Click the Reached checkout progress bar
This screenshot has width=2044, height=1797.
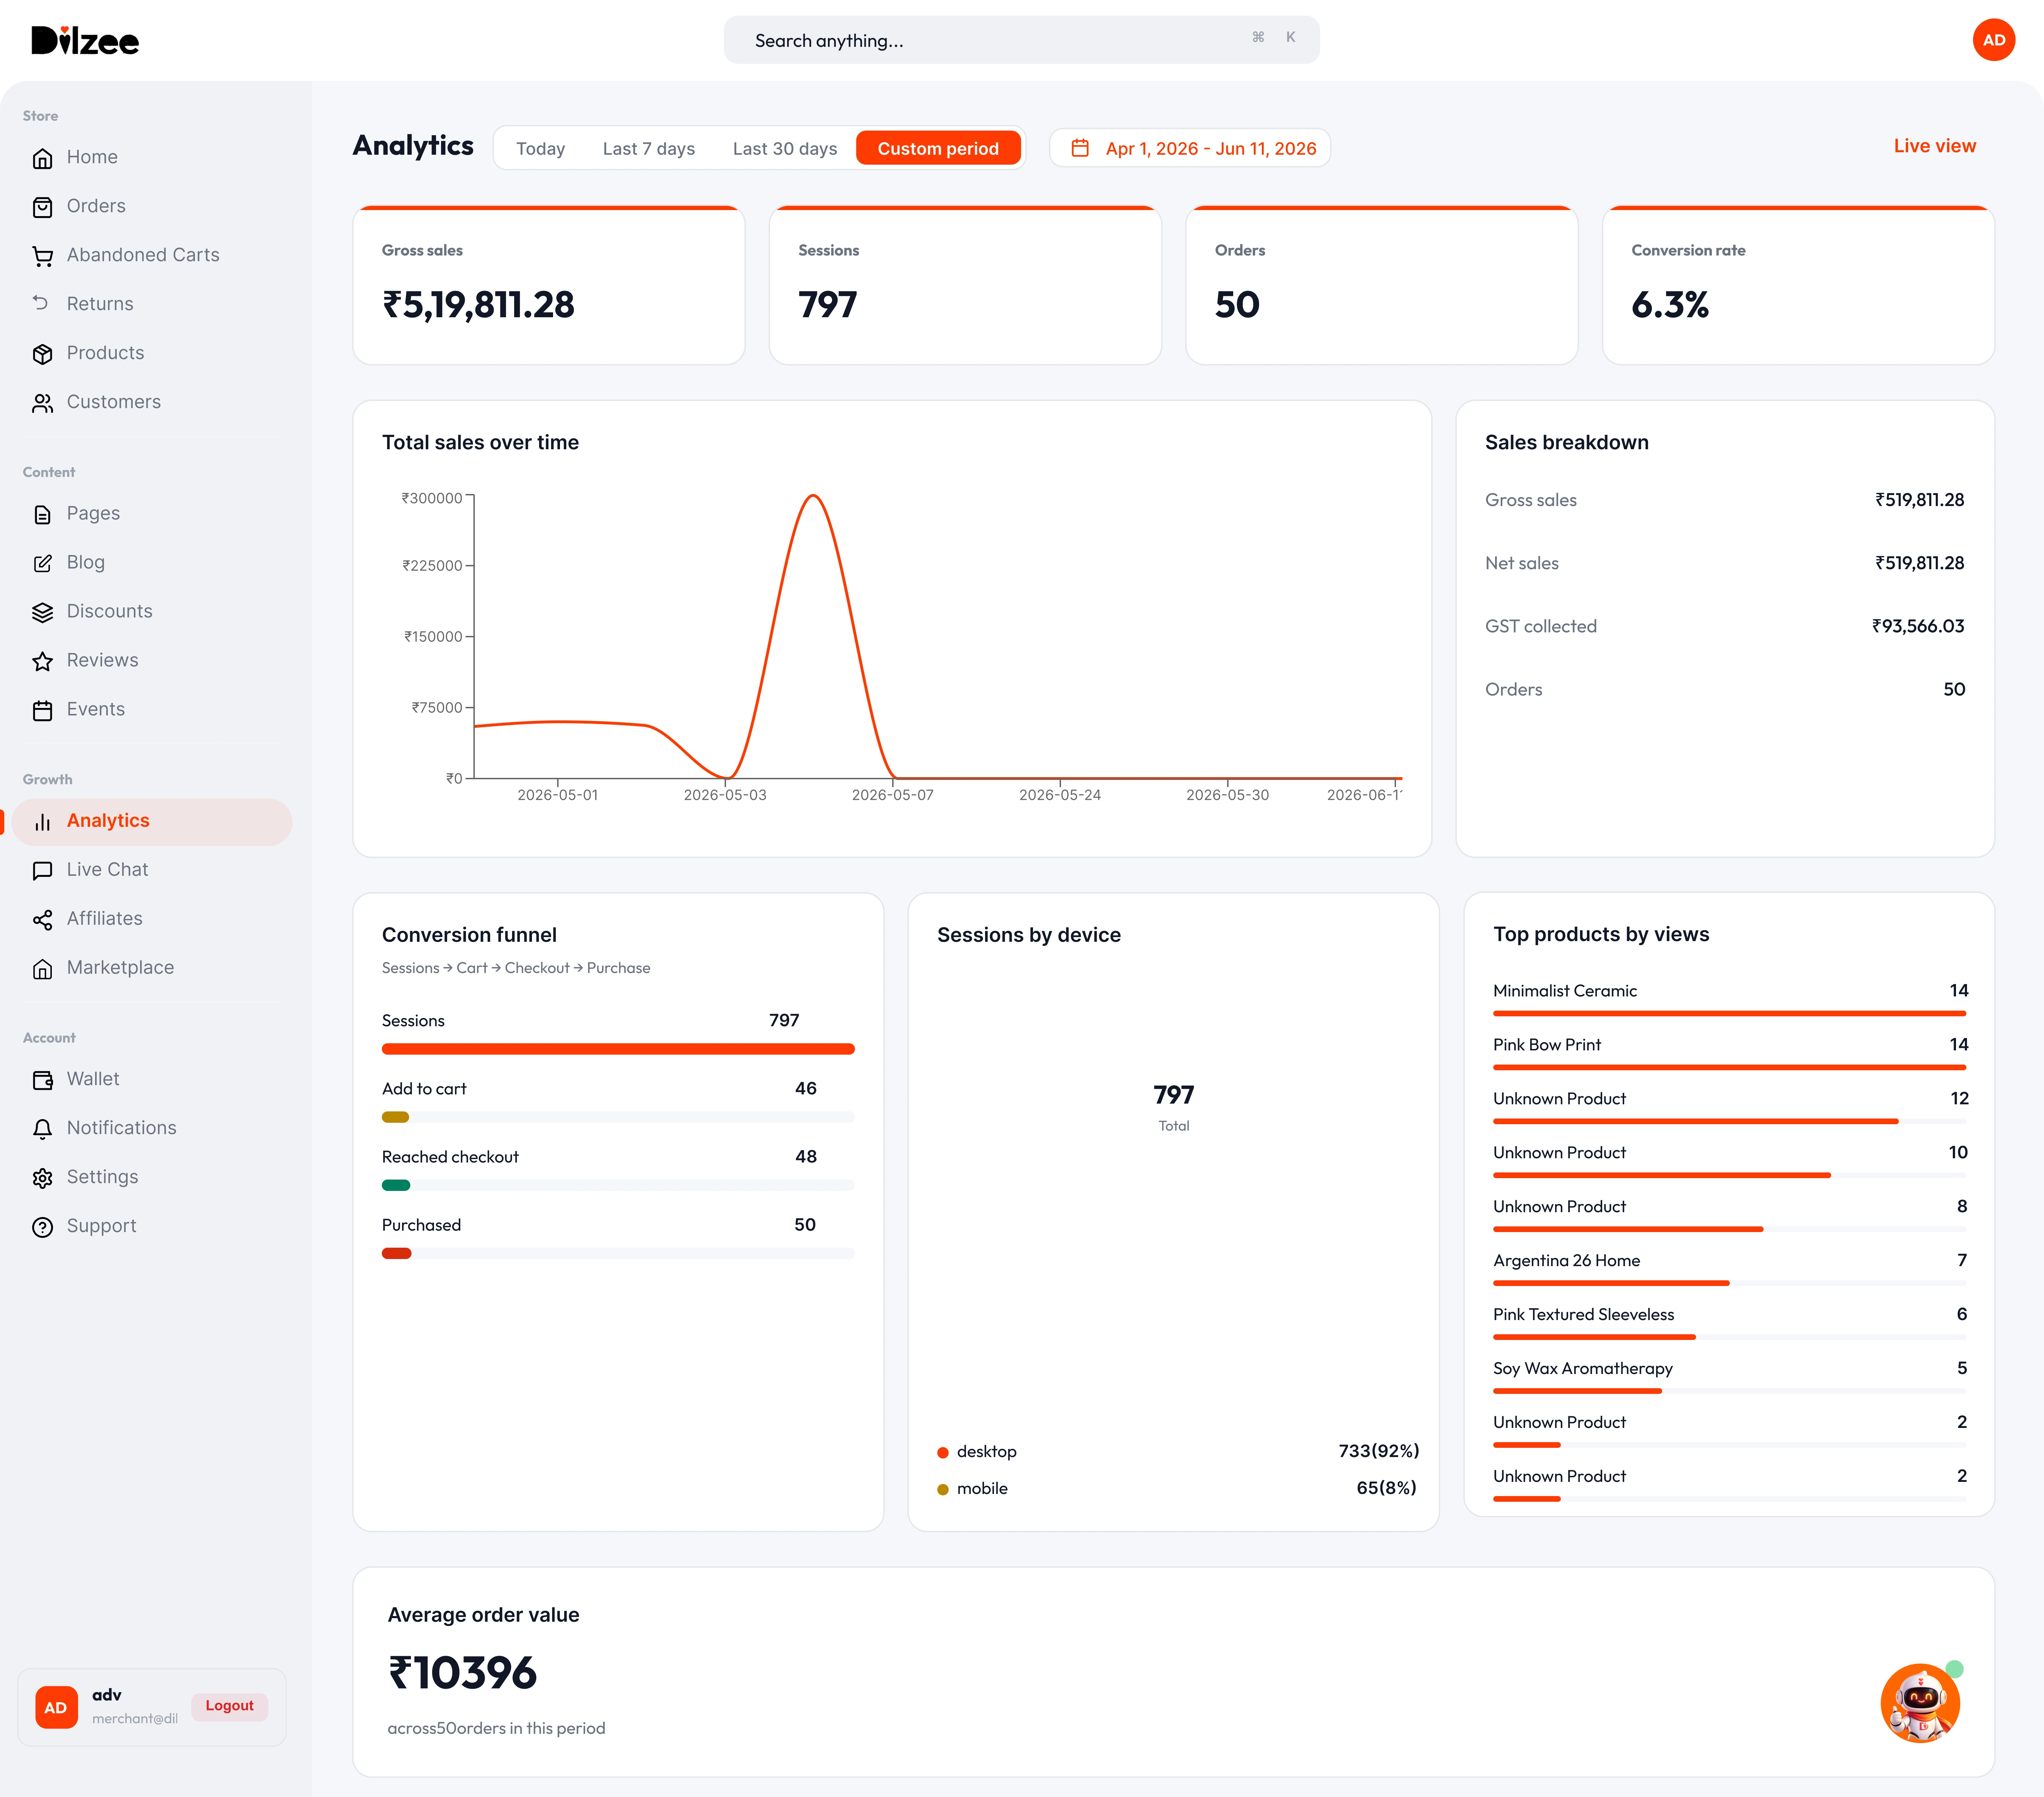point(618,1185)
